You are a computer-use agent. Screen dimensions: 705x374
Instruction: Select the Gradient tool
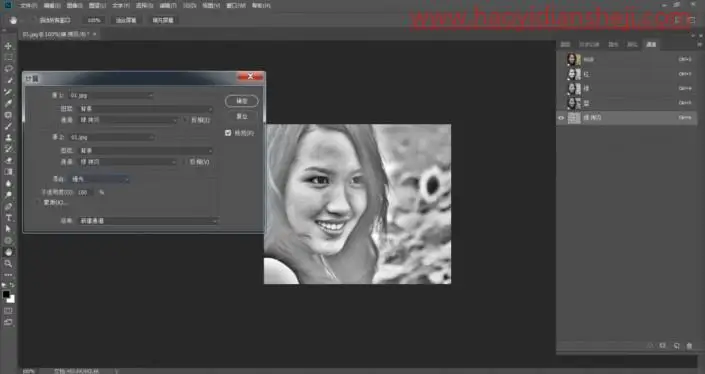point(8,172)
